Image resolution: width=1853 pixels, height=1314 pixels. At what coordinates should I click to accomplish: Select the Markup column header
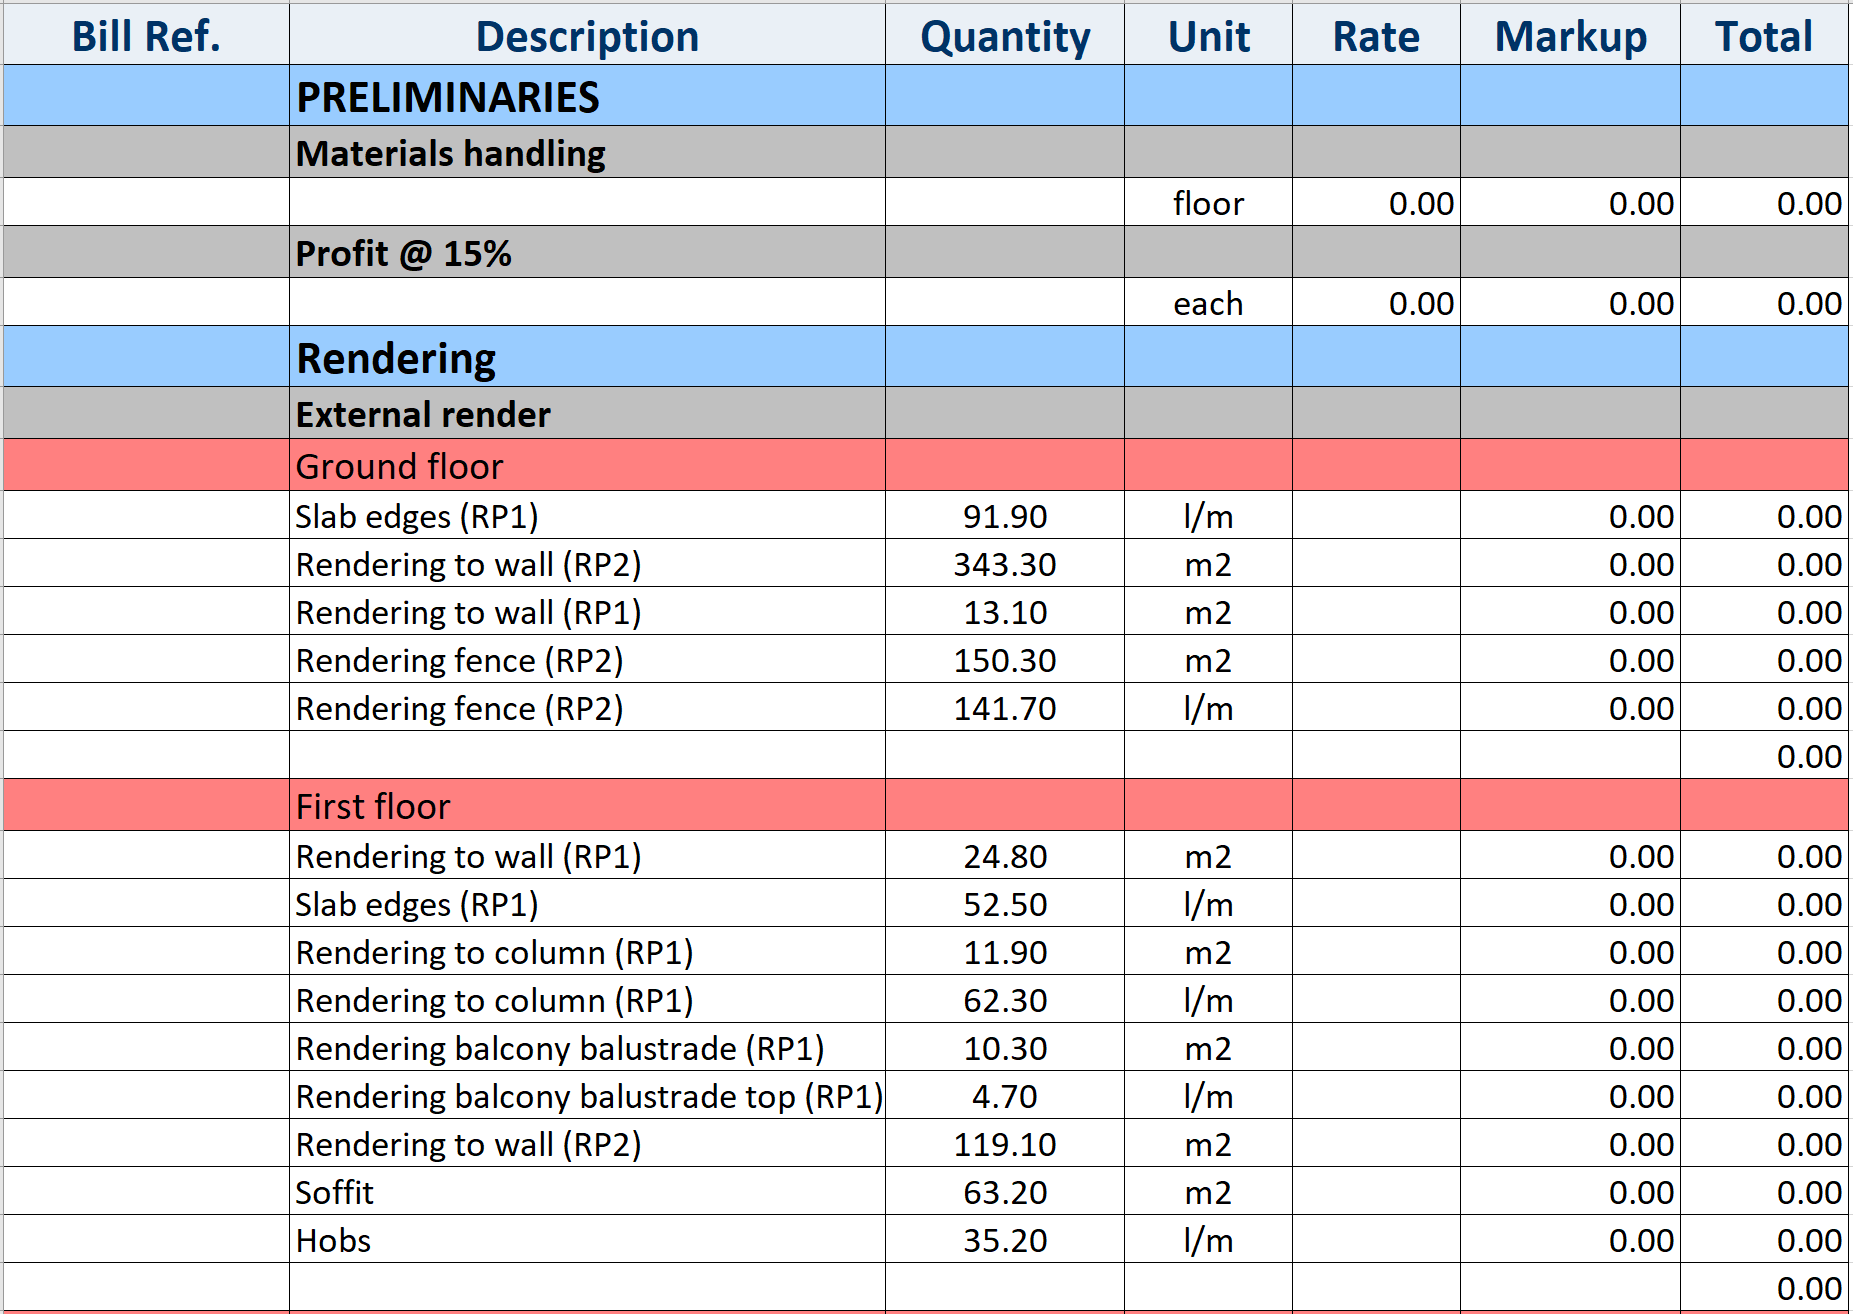(x=1570, y=36)
